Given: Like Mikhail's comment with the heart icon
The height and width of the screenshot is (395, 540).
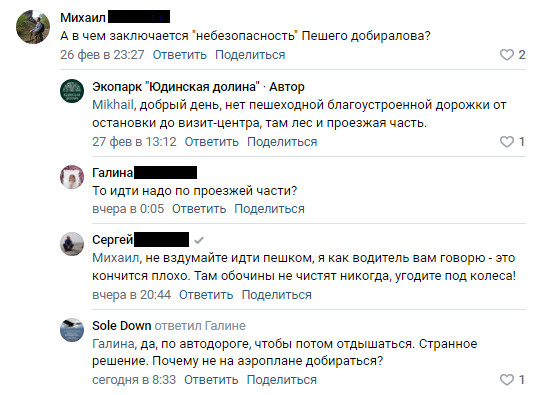Looking at the screenshot, I should [507, 55].
